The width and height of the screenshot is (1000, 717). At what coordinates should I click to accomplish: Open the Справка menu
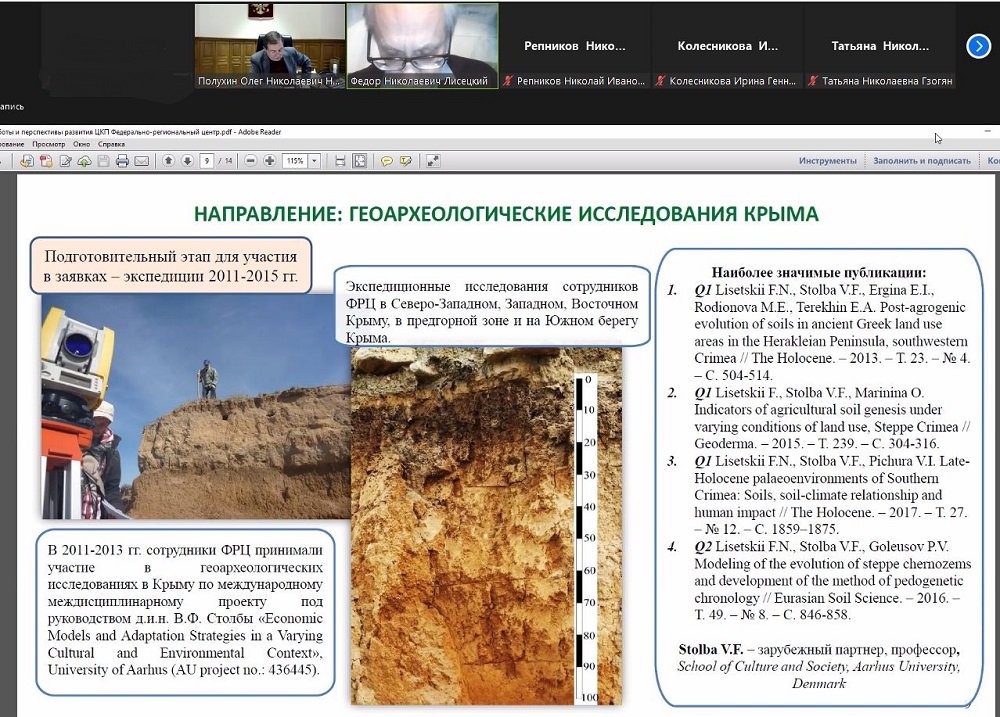pyautogui.click(x=112, y=144)
